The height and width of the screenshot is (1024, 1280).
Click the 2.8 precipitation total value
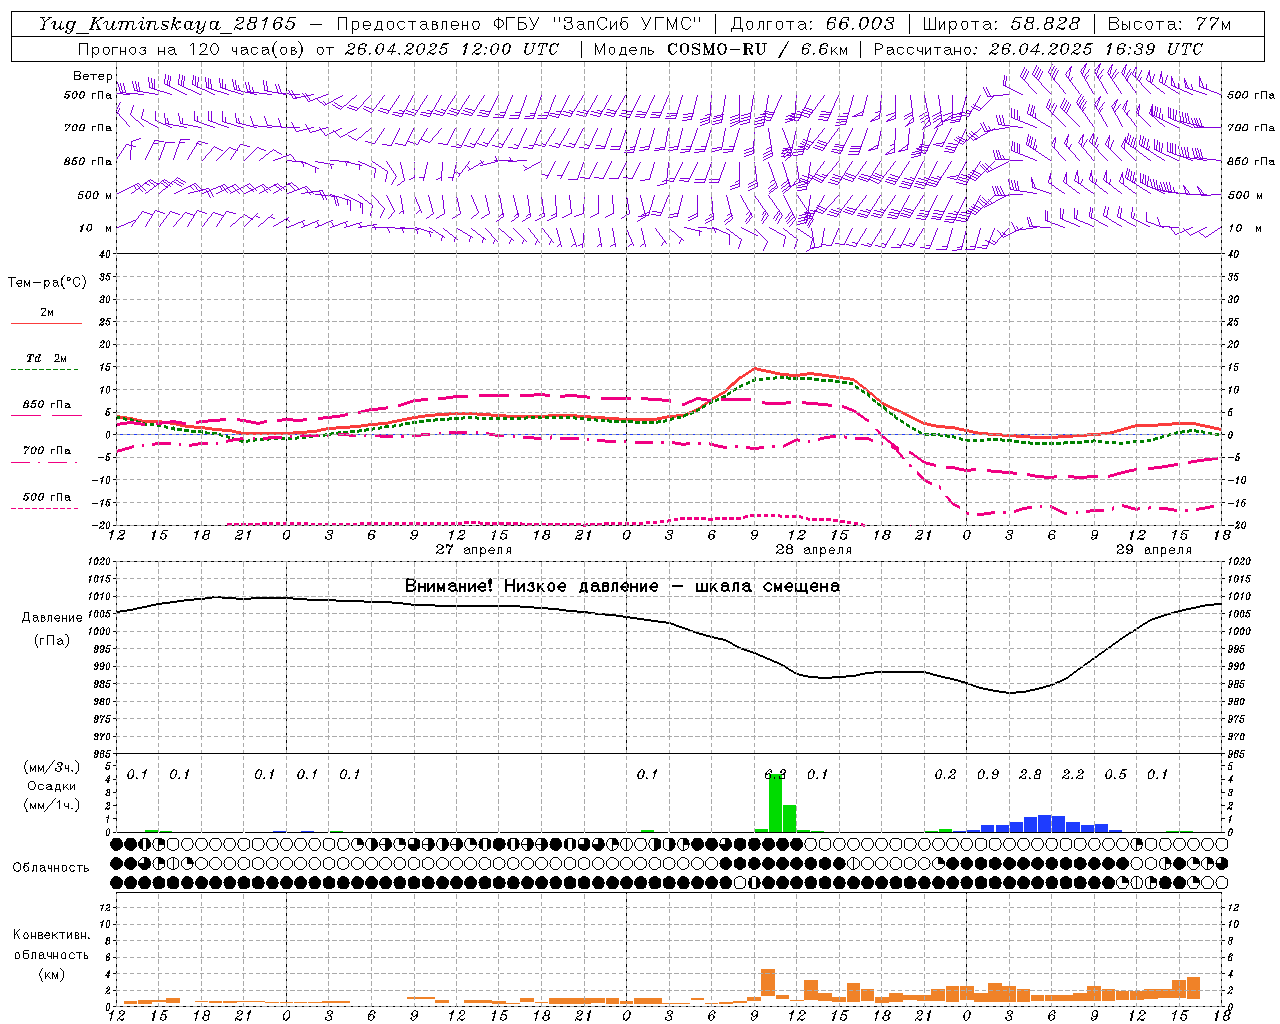tap(1030, 775)
